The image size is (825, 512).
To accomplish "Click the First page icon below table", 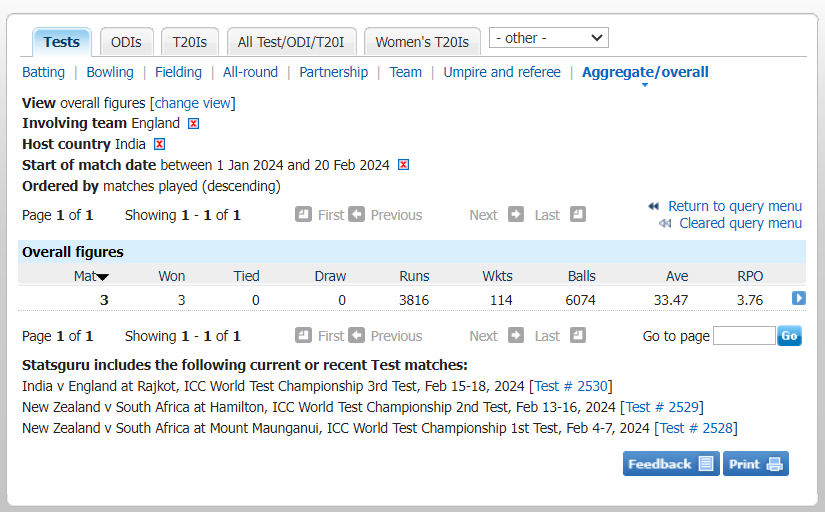I will [x=303, y=335].
